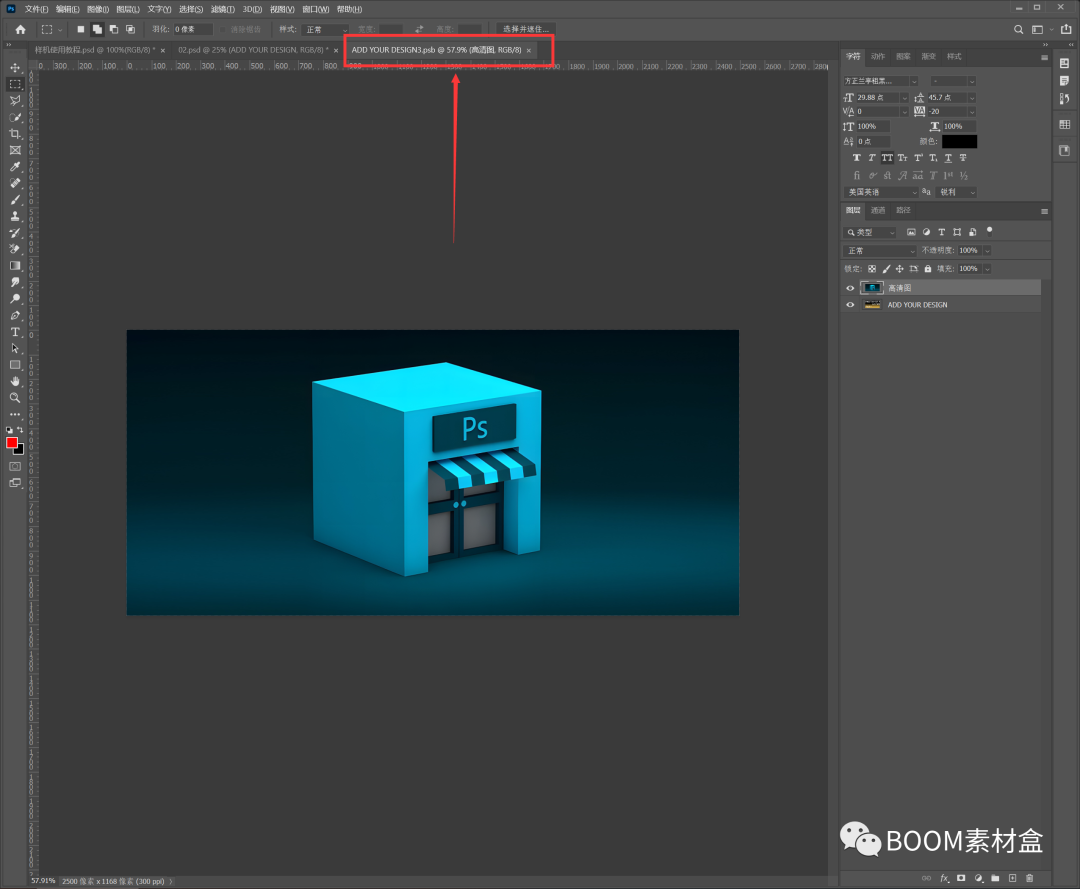Hide the 高清图 layer with eye icon
The width and height of the screenshot is (1080, 889).
point(850,288)
